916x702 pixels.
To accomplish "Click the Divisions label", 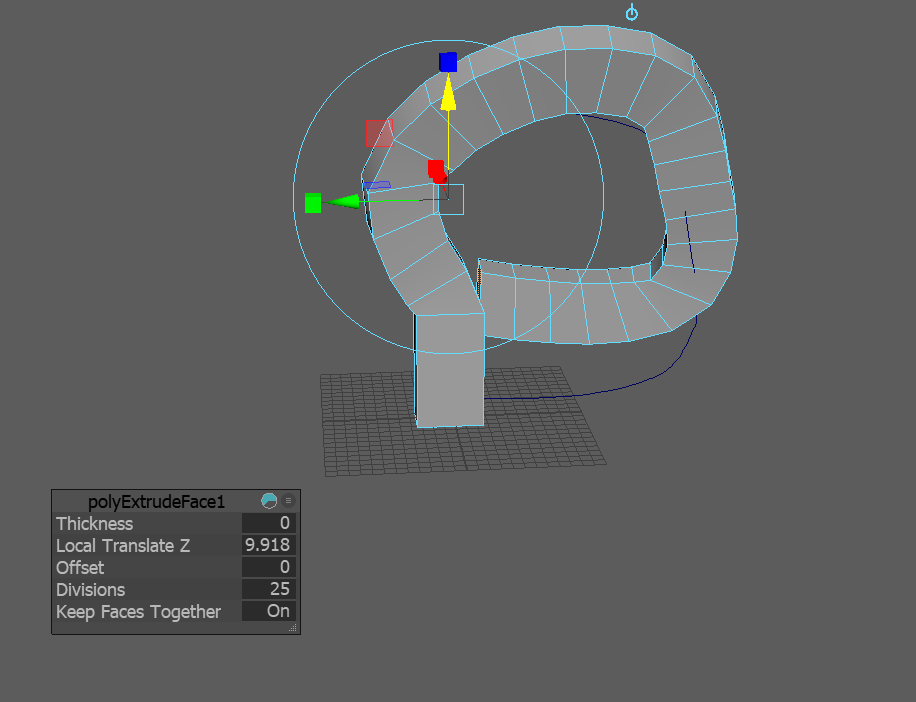I will click(91, 590).
